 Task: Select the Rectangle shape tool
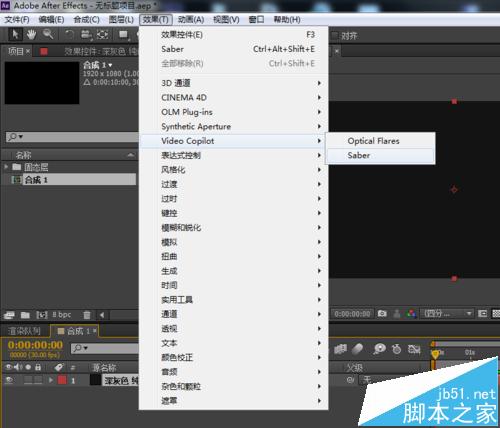[x=124, y=34]
